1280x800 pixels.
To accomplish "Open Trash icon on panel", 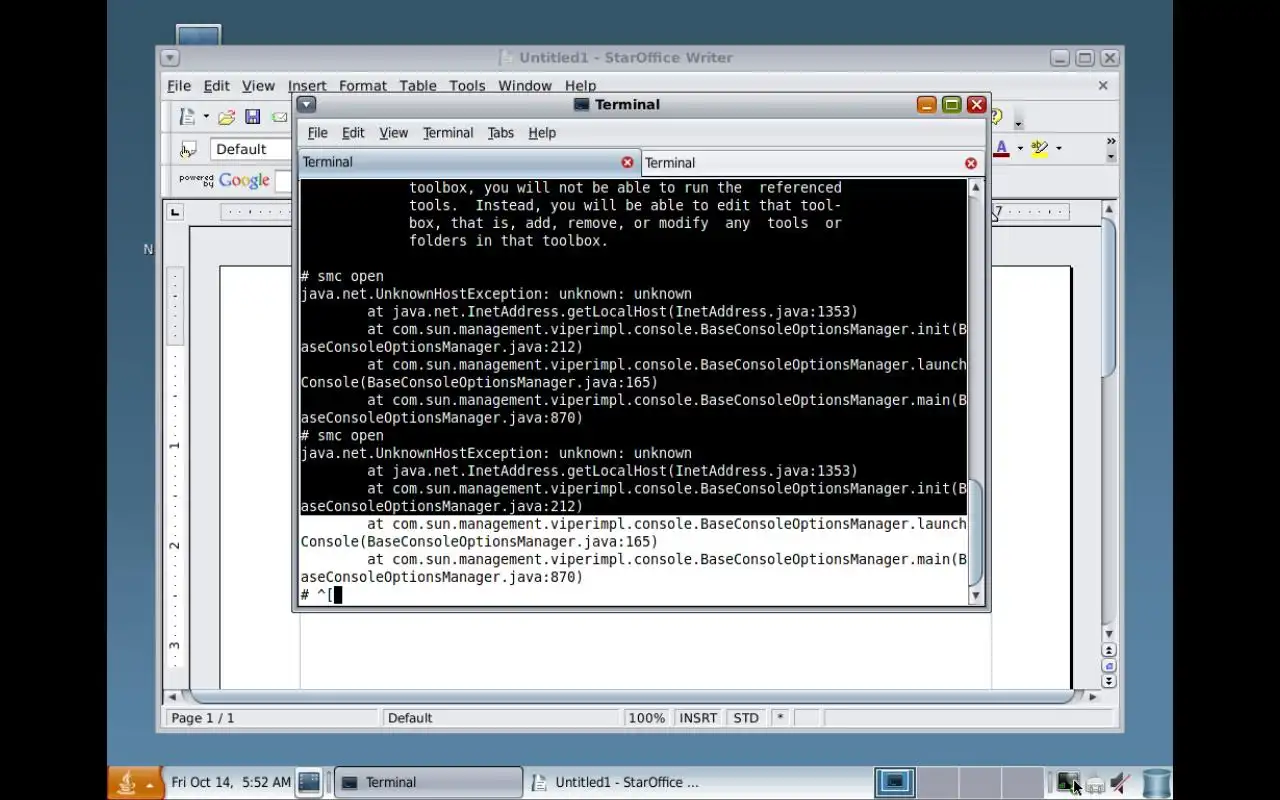I will click(1156, 783).
